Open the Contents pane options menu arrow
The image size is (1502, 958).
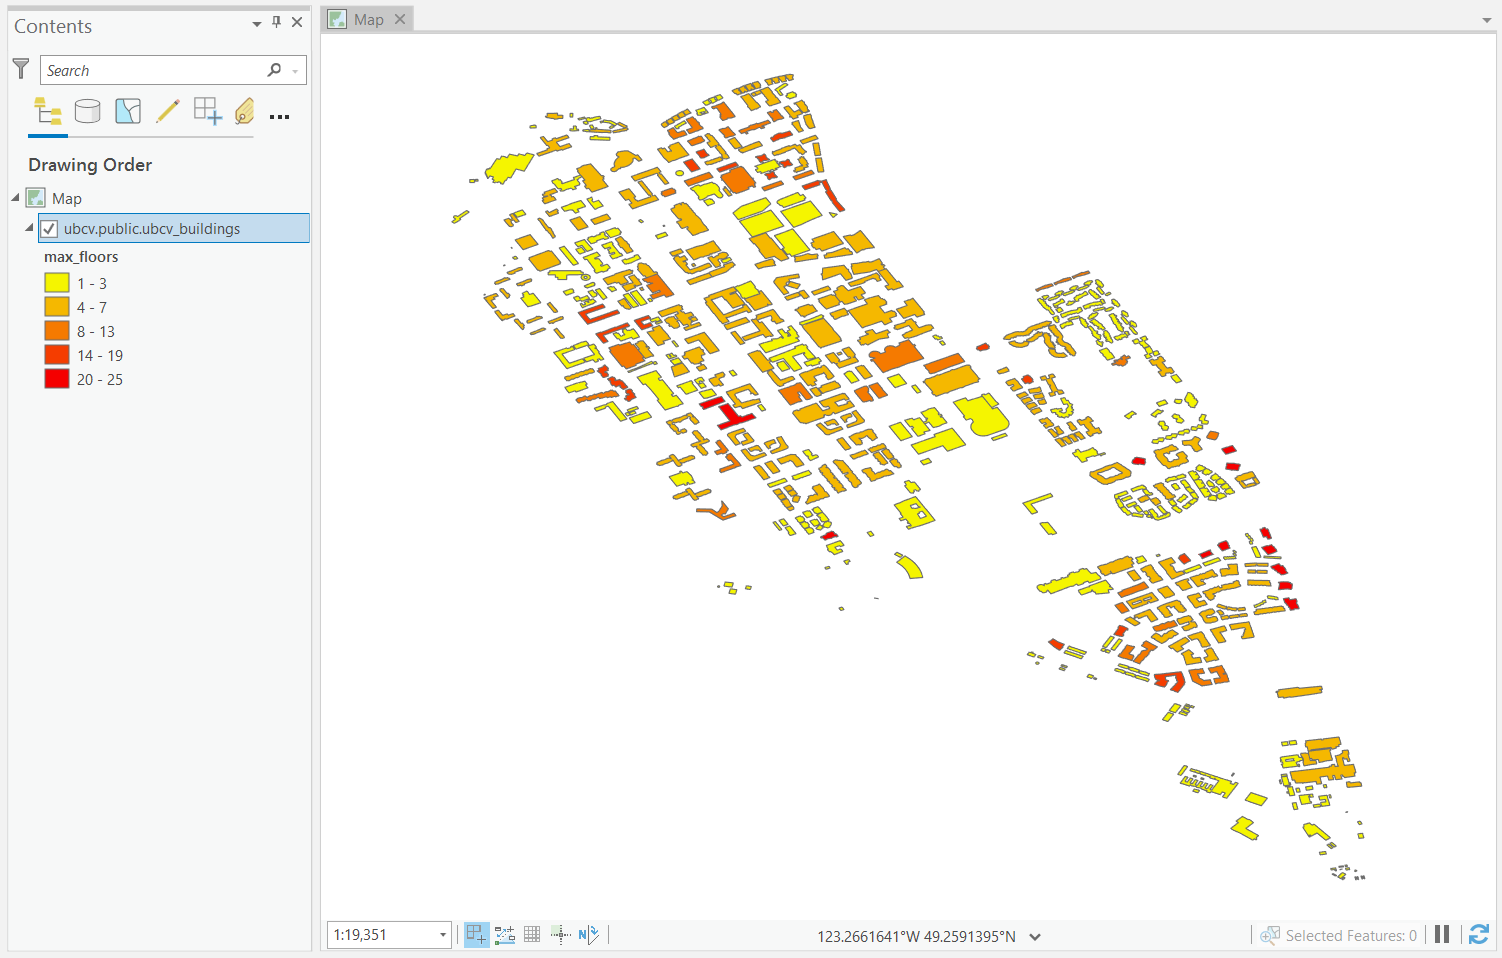(257, 23)
